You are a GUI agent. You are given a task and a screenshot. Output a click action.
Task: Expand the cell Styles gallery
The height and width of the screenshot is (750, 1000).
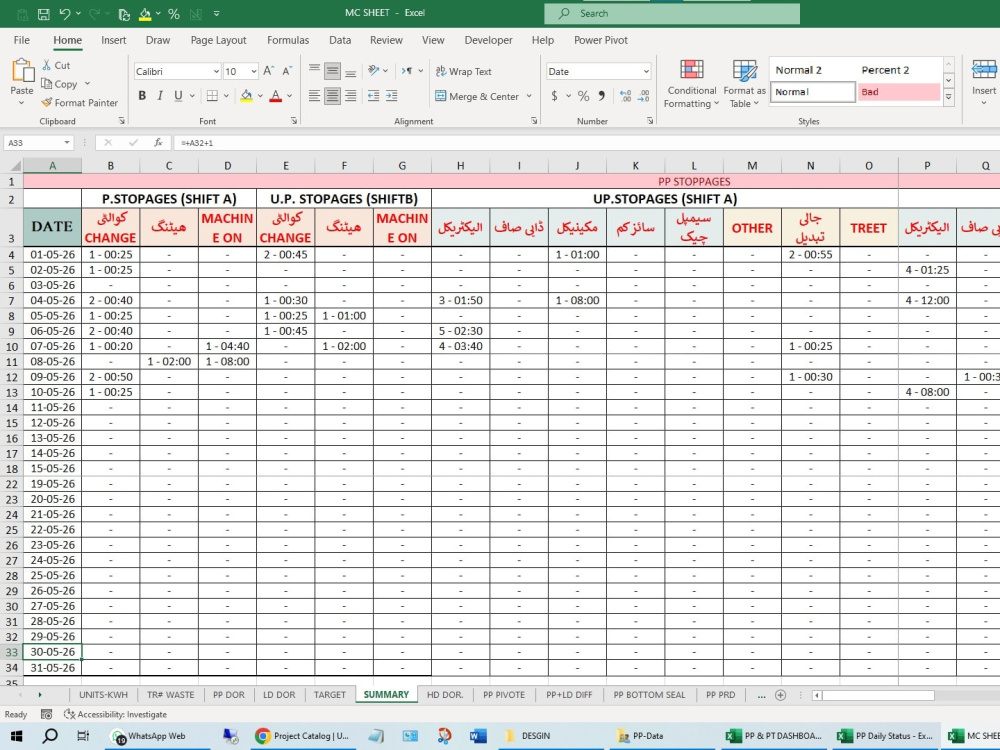tap(948, 97)
